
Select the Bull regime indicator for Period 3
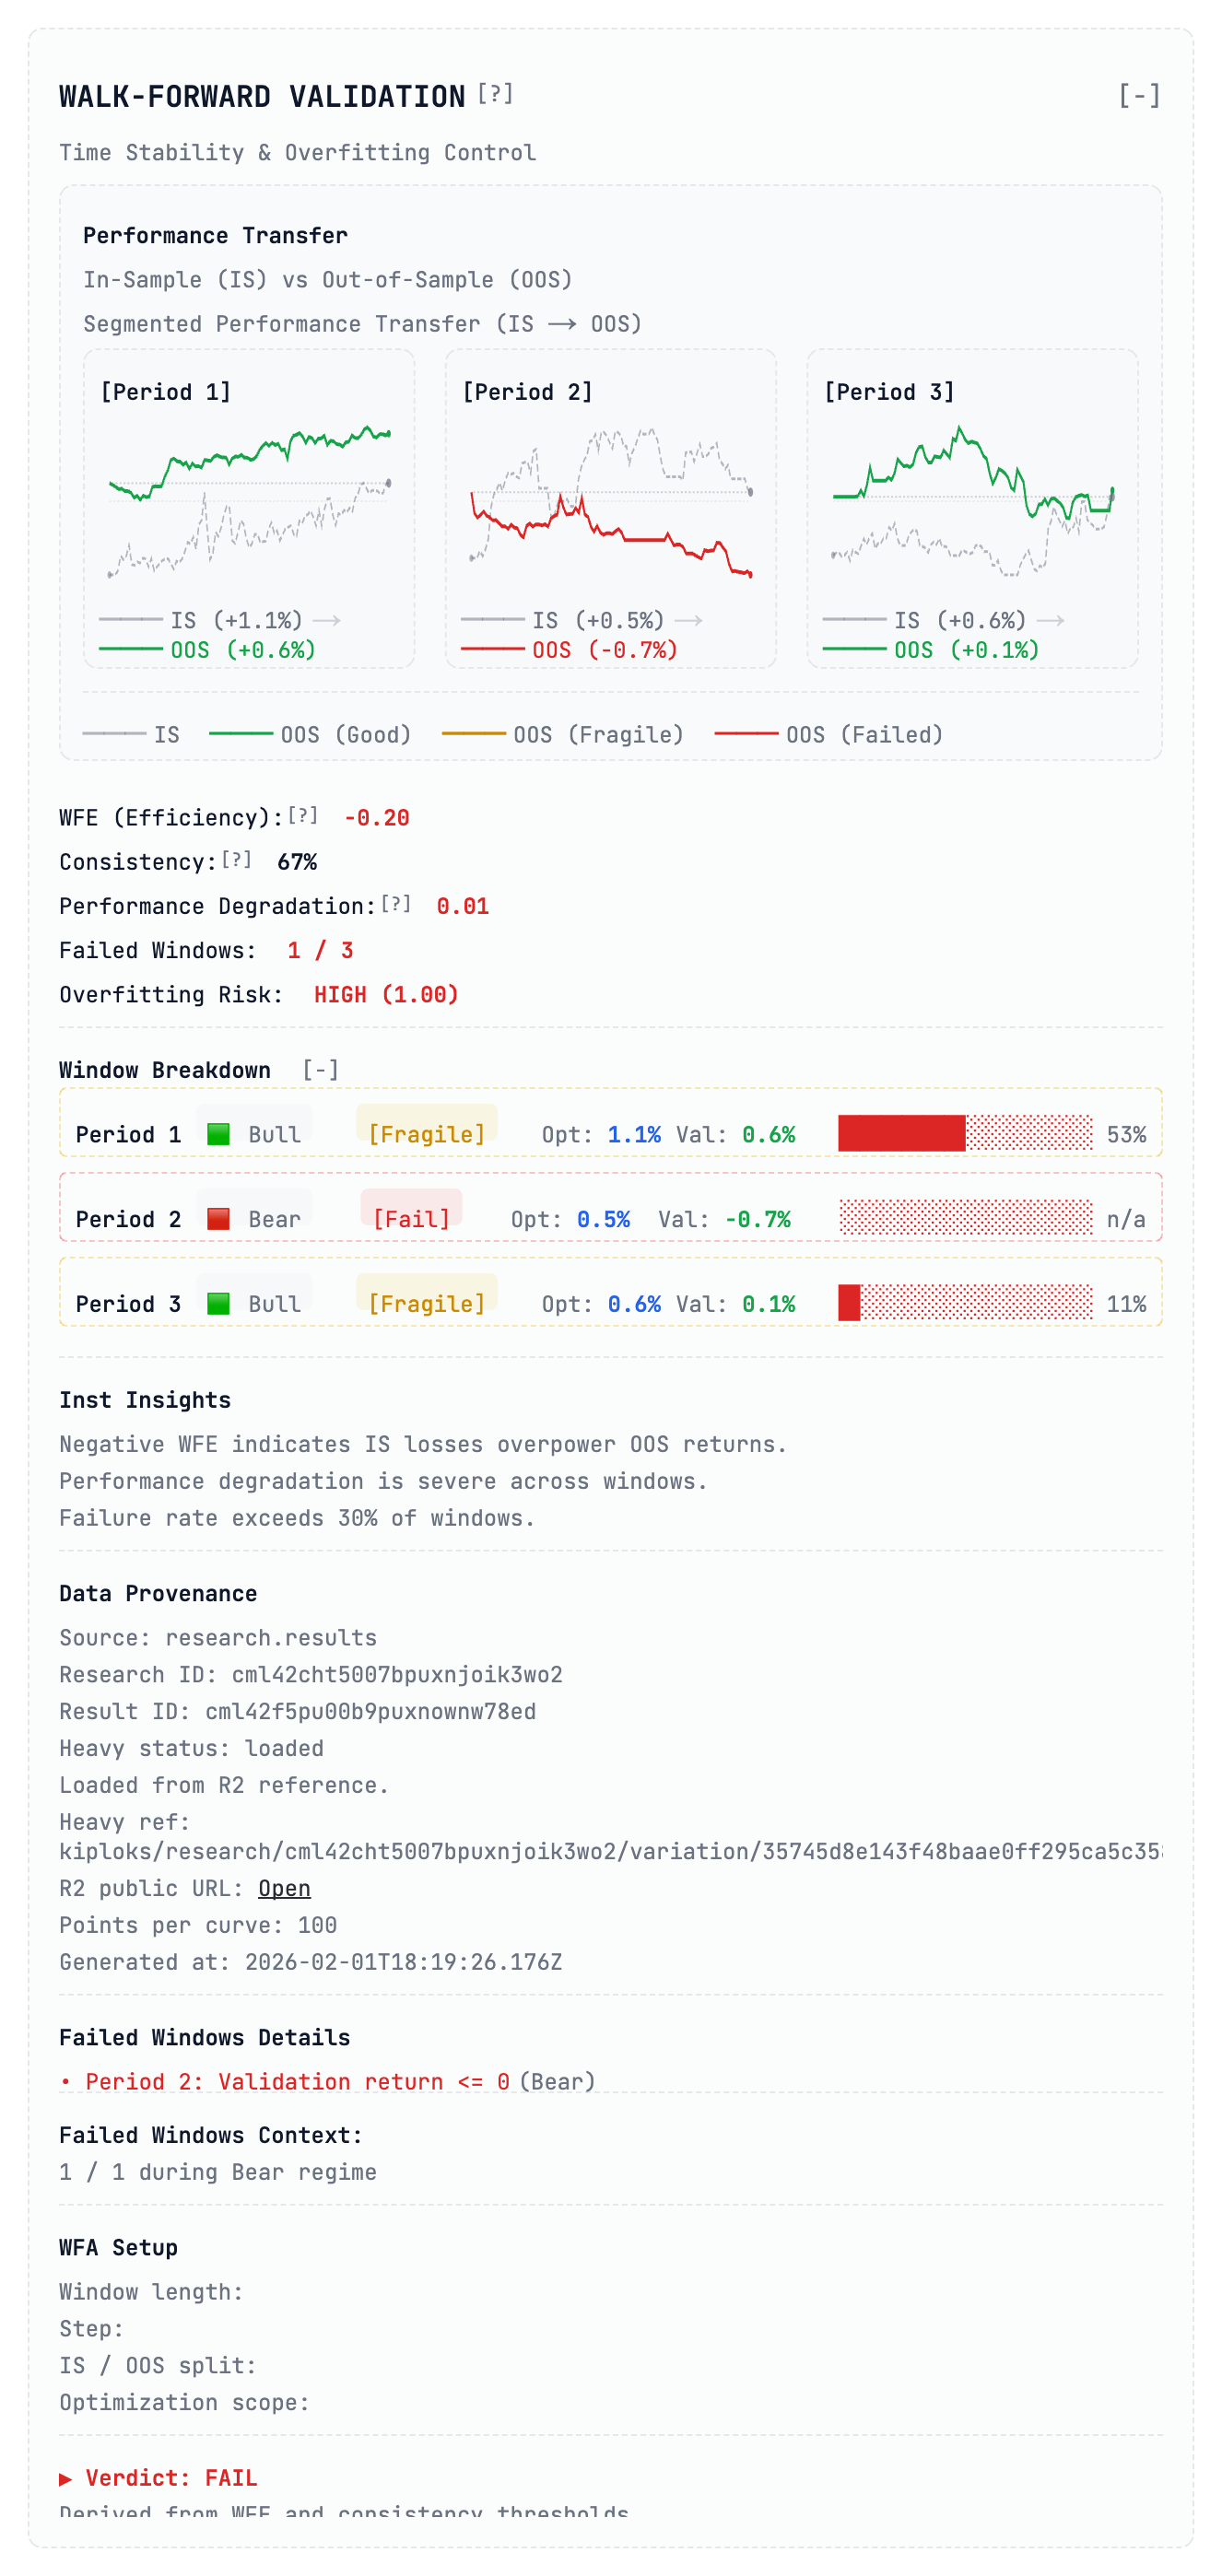click(219, 1303)
